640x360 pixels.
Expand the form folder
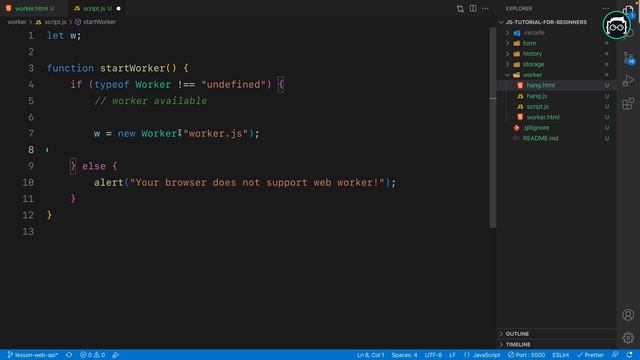pos(529,43)
